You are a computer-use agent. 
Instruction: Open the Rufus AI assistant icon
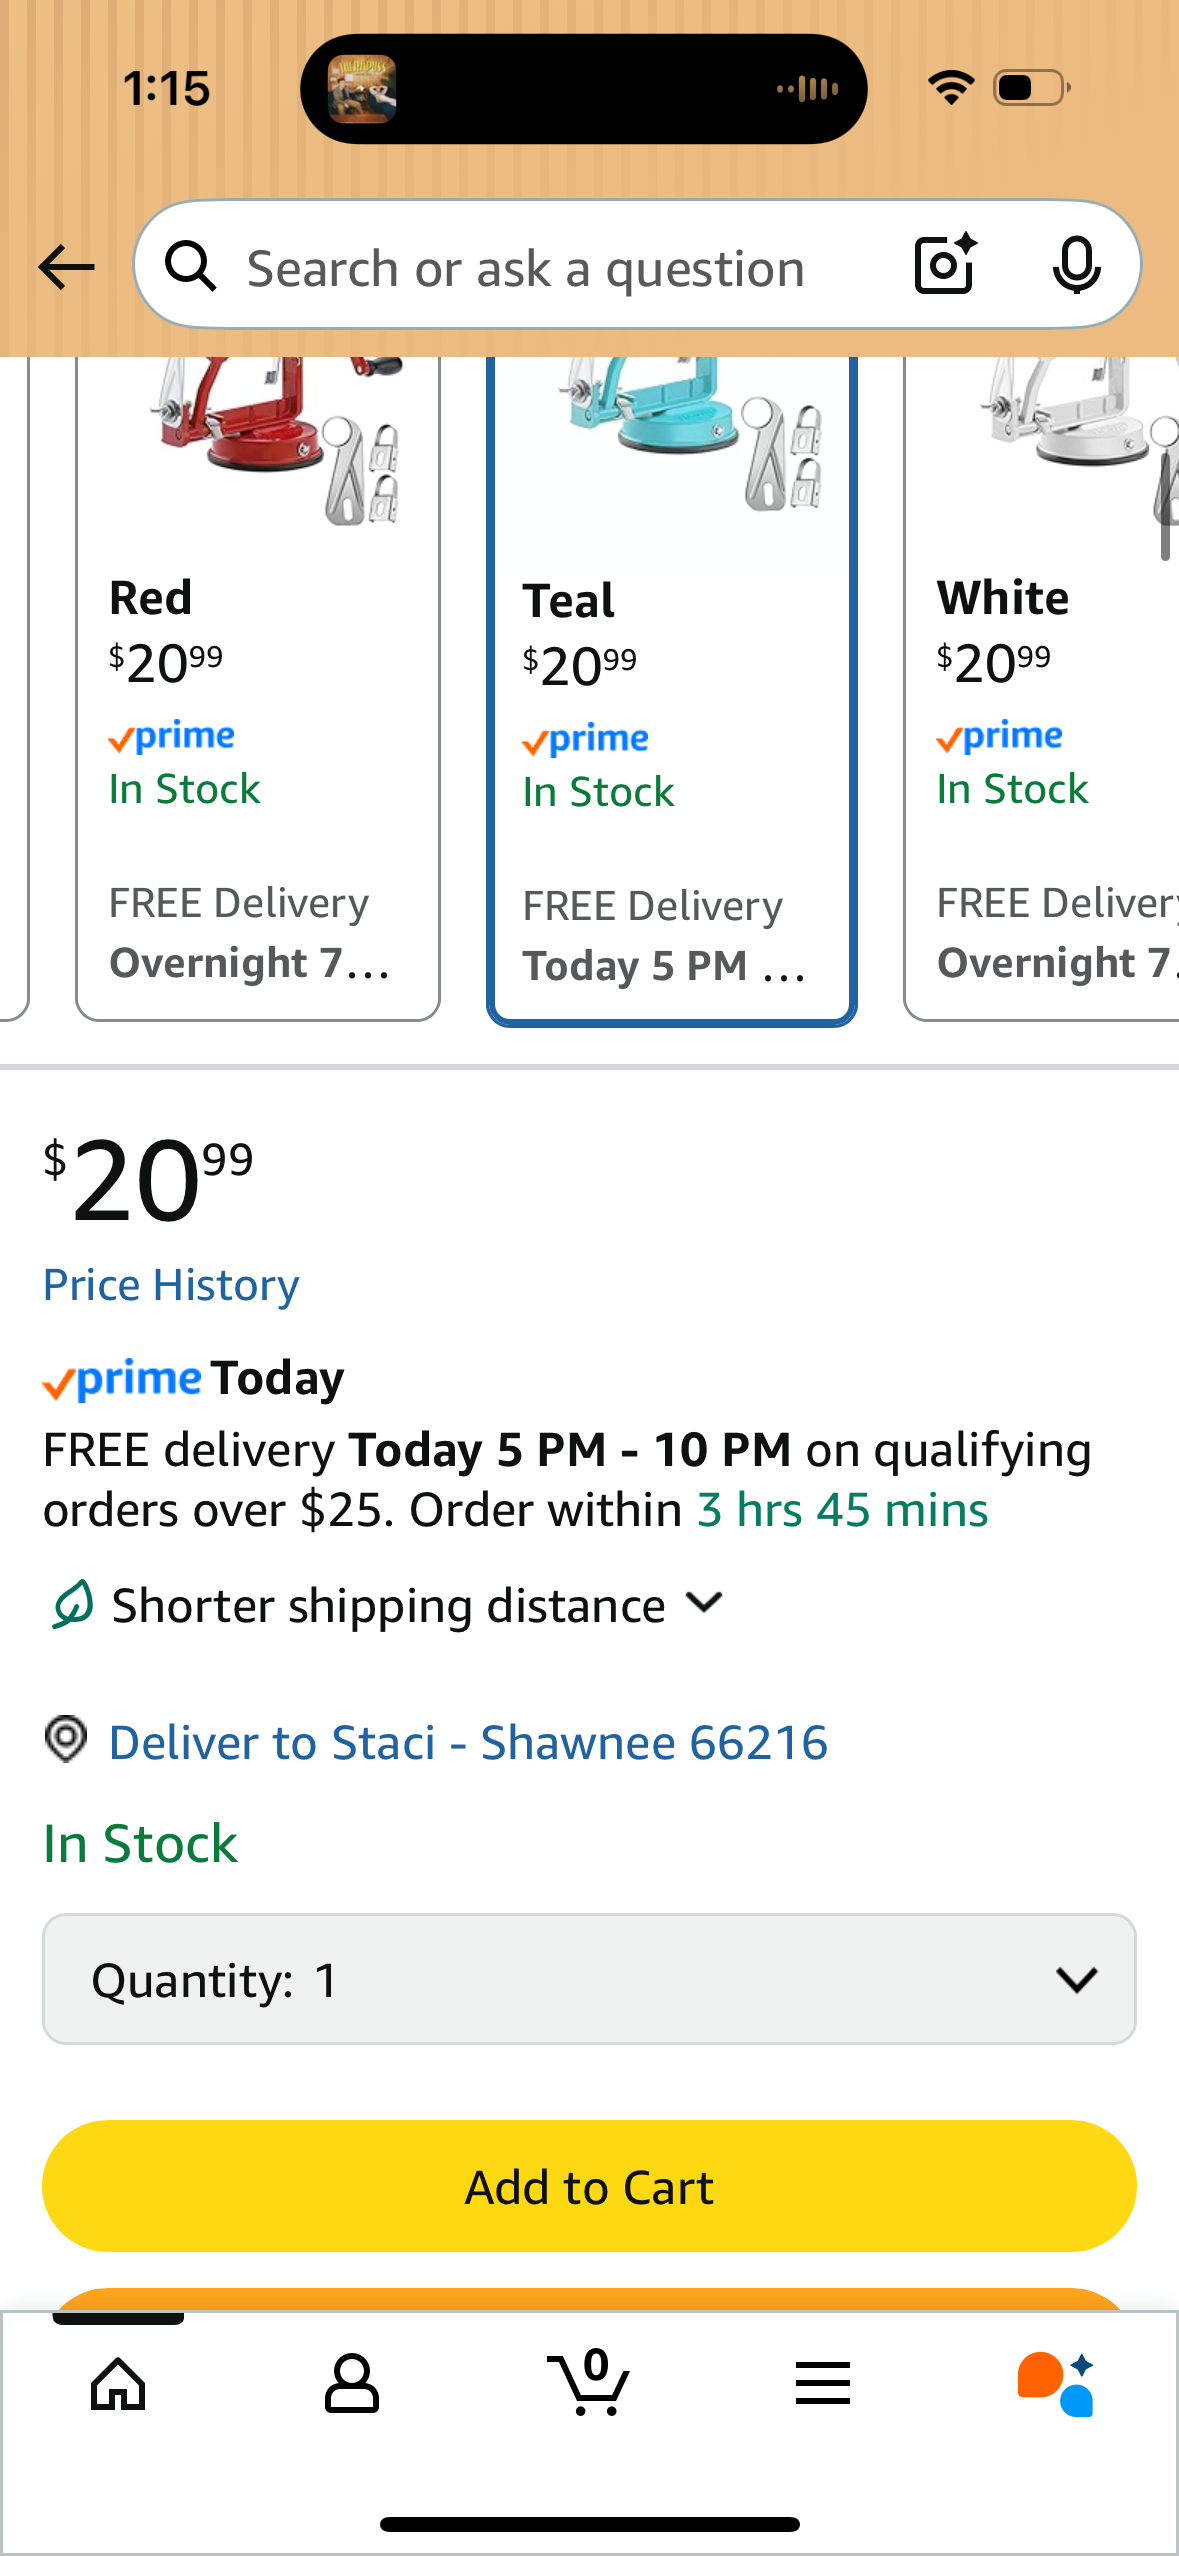[x=1056, y=2384]
